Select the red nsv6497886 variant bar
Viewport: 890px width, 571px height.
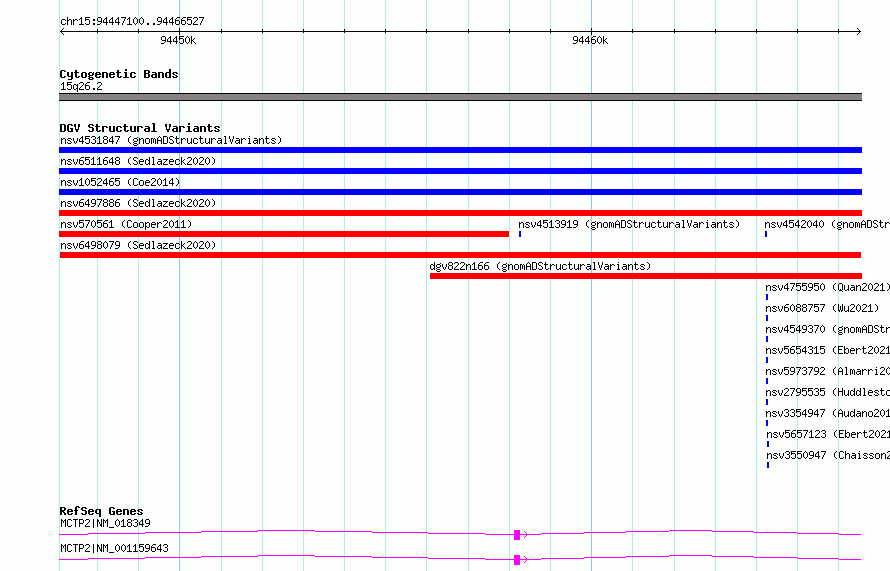coord(460,213)
